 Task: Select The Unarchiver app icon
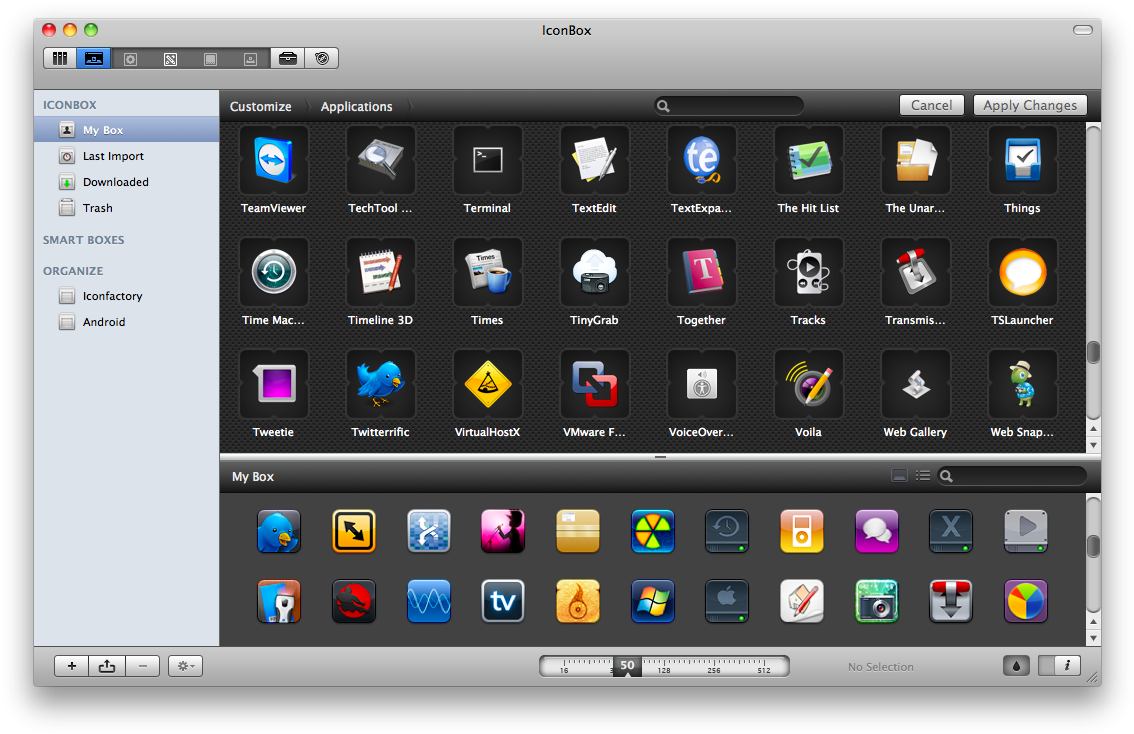tap(916, 160)
